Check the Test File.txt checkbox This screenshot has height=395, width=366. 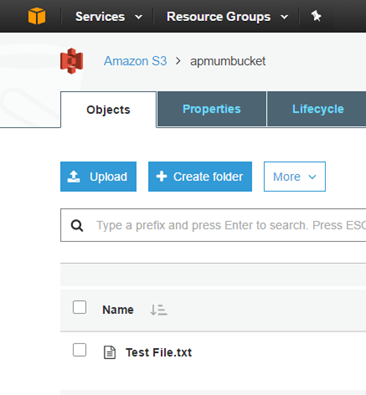80,350
